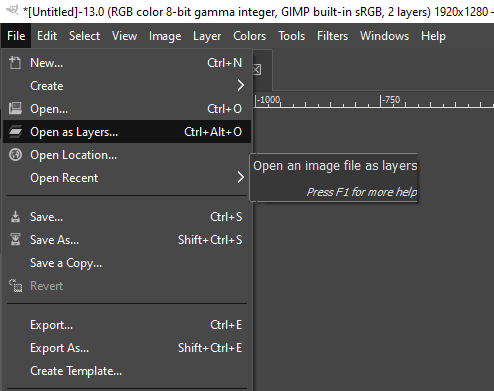
Task: Click the Shift+Ctrl+E shortcut label
Action: (210, 348)
